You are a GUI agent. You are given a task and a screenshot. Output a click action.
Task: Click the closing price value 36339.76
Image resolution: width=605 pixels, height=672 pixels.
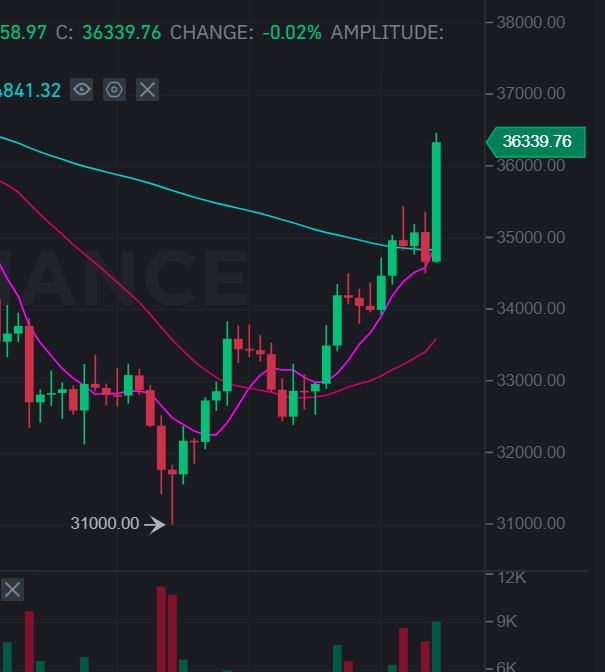pos(121,32)
